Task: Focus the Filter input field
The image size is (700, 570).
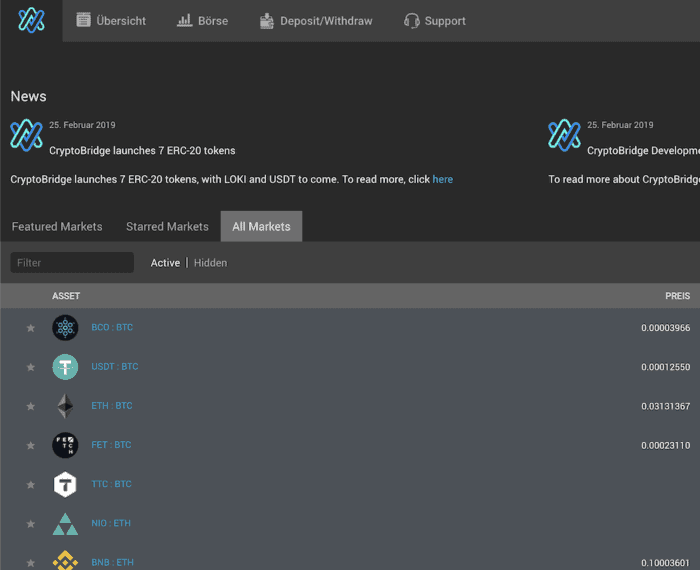Action: click(x=72, y=262)
